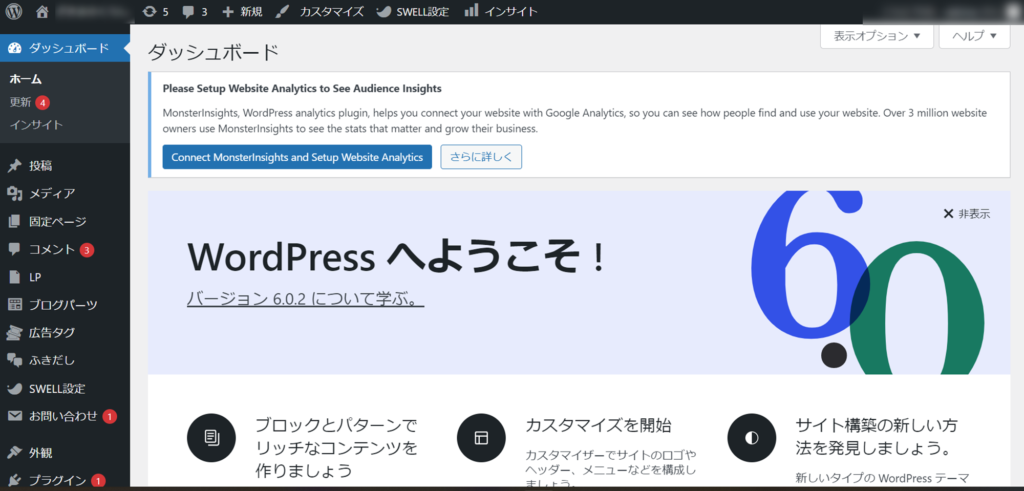1024x491 pixels.
Task: Click the grid icon next to ブログパーツ
Action: (14, 305)
